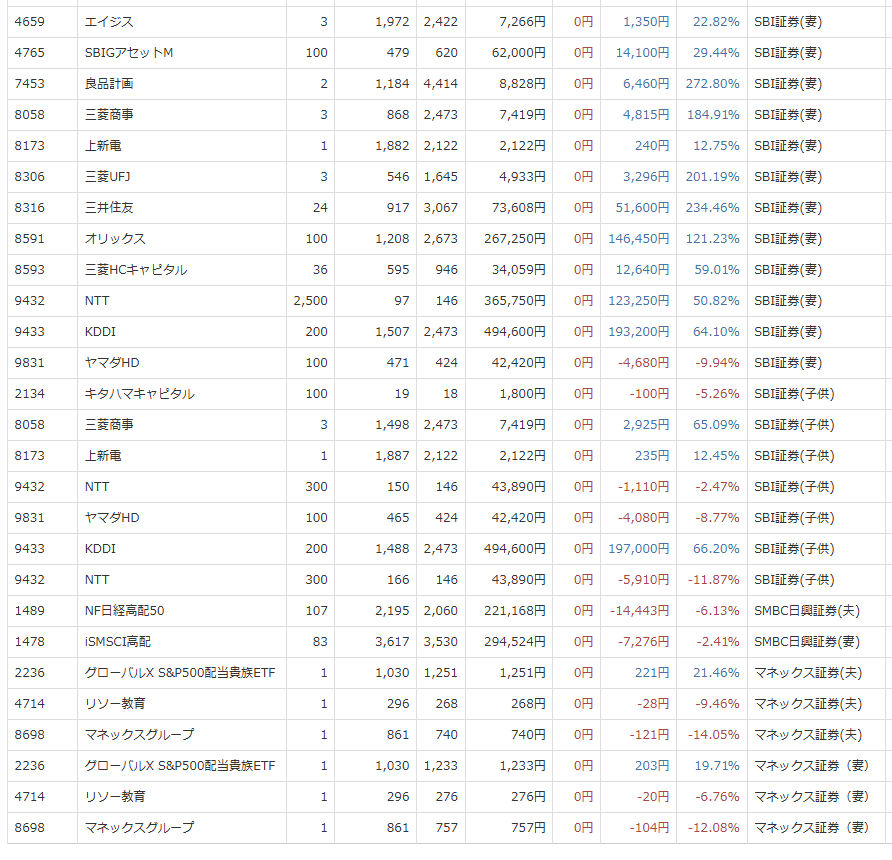This screenshot has height=860, width=892.
Task: Click the 2,500 share quantity for NTT
Action: coord(310,301)
